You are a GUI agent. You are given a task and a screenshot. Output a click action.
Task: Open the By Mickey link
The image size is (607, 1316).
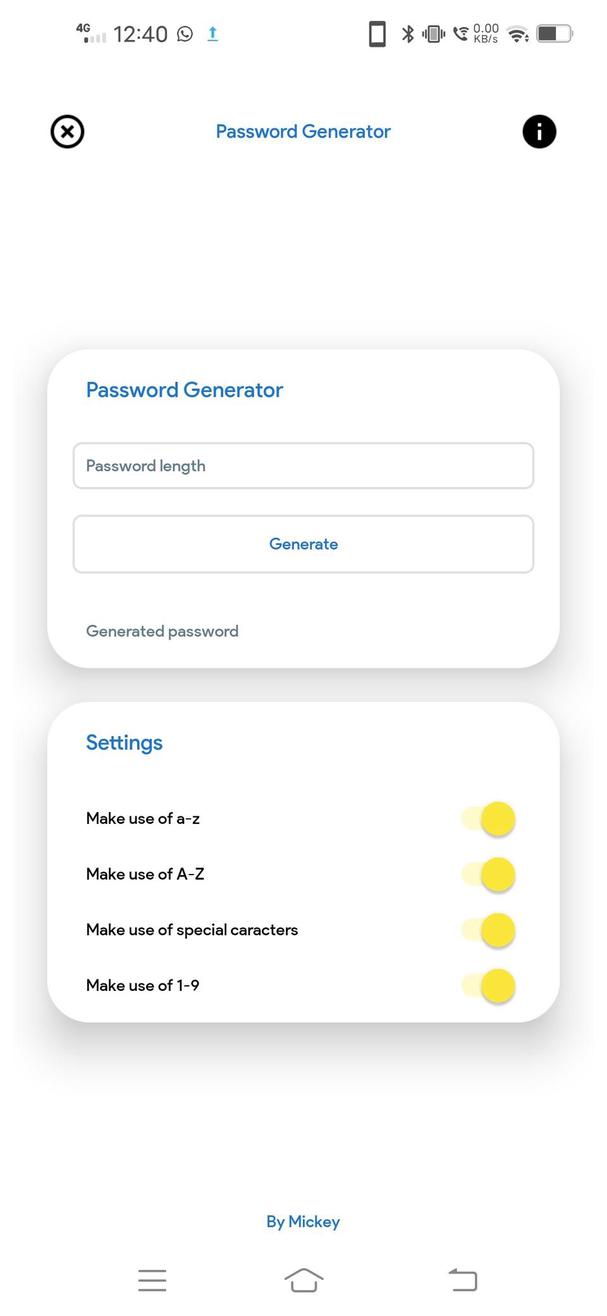303,1221
